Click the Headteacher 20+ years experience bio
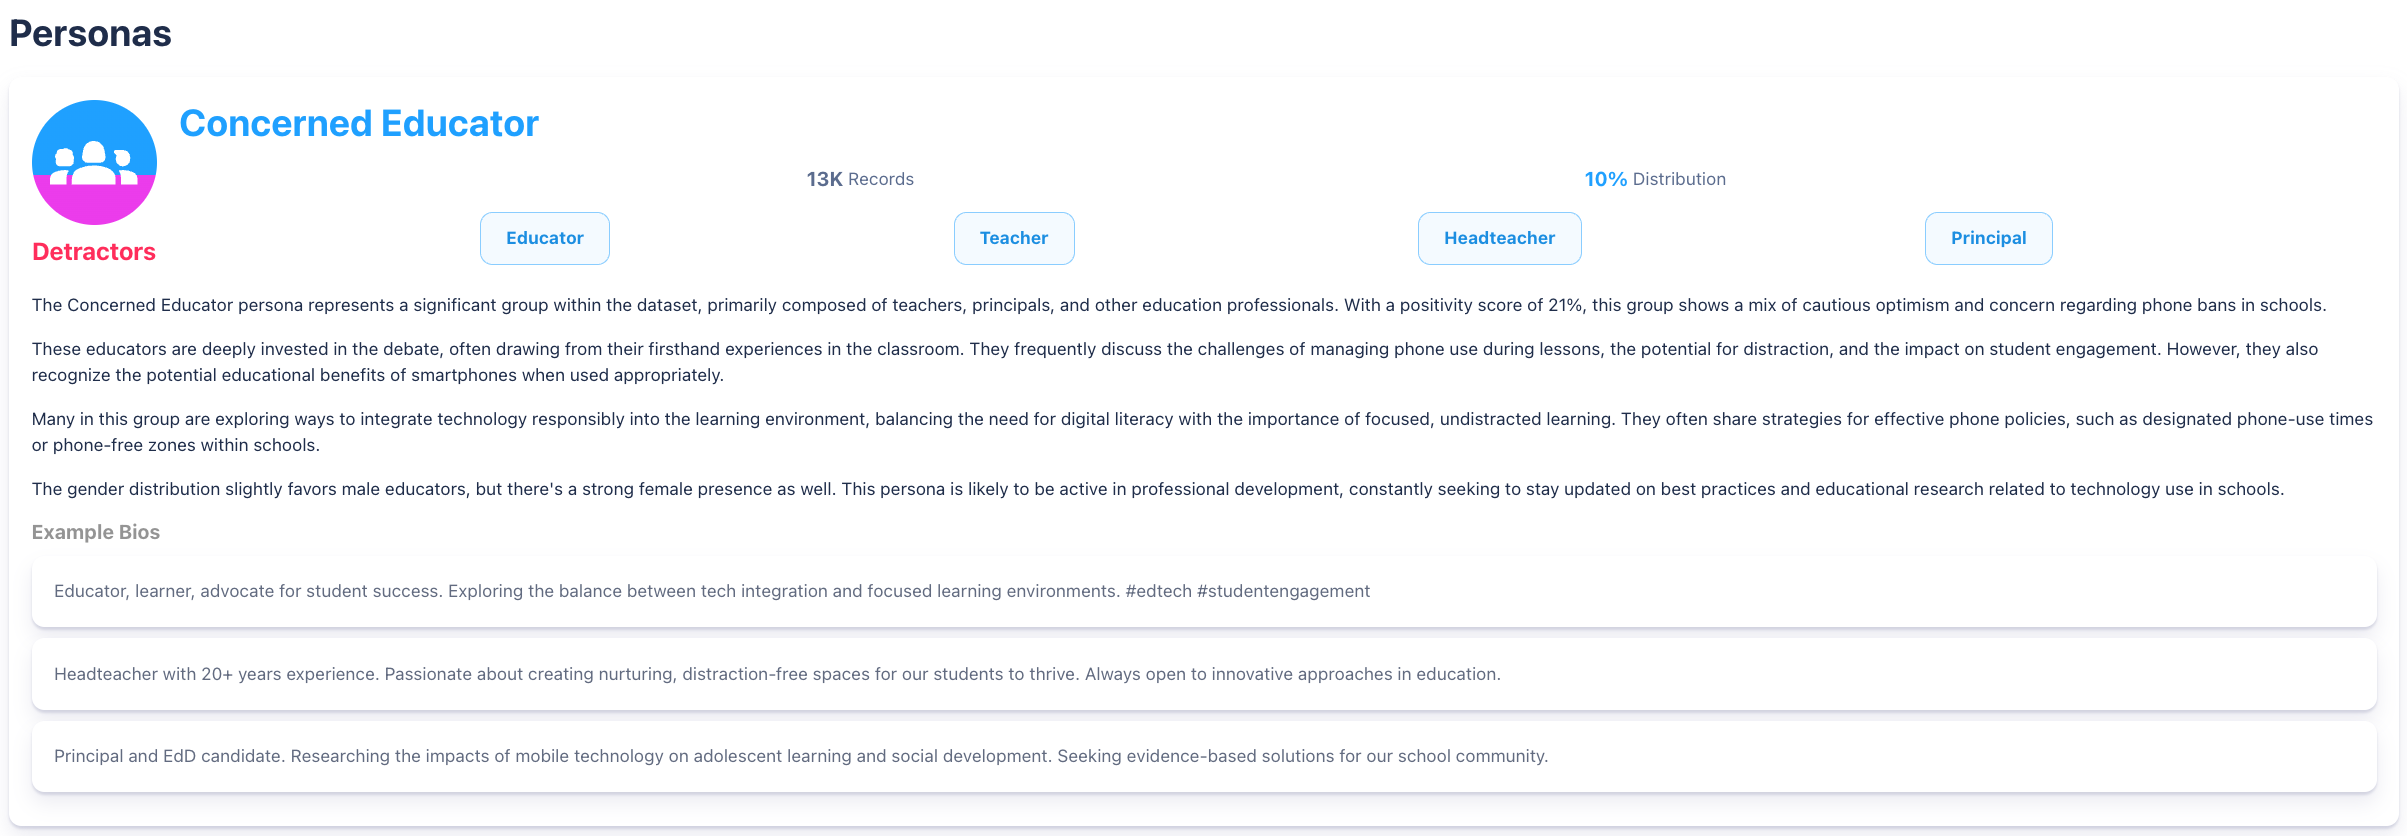Viewport: 2407px width, 836px height. point(777,674)
